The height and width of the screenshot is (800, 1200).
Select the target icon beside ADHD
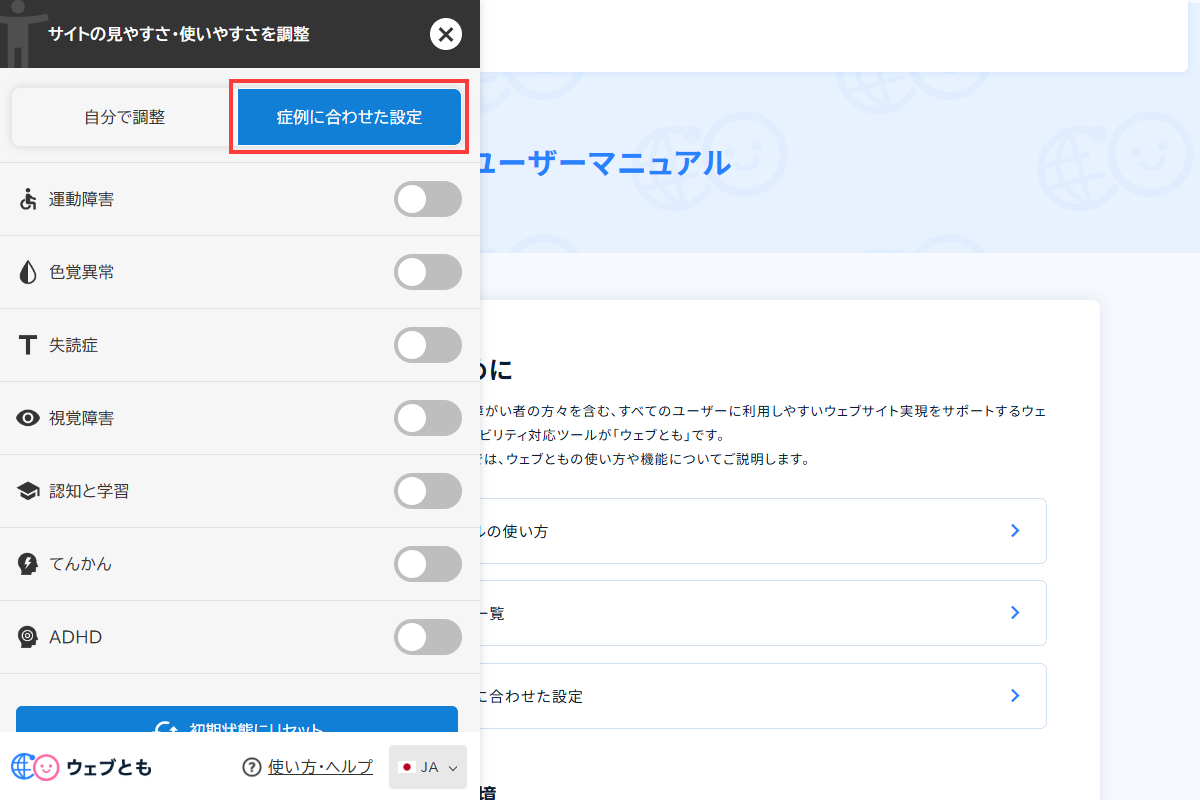[x=28, y=636]
